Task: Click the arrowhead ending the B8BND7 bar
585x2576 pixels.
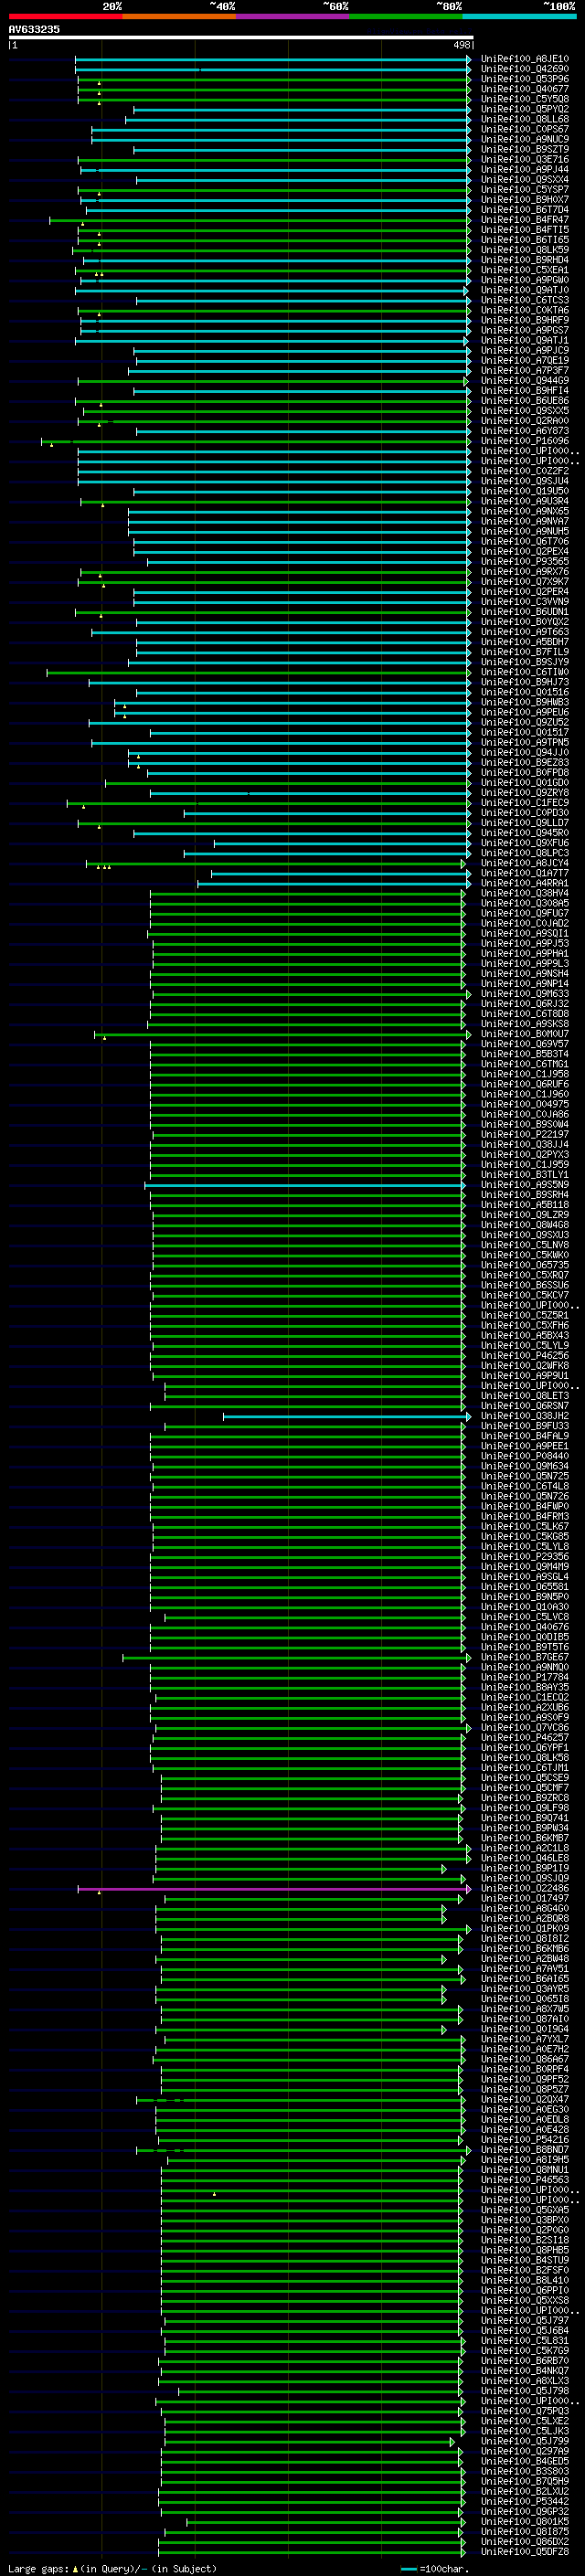Action: (468, 2149)
